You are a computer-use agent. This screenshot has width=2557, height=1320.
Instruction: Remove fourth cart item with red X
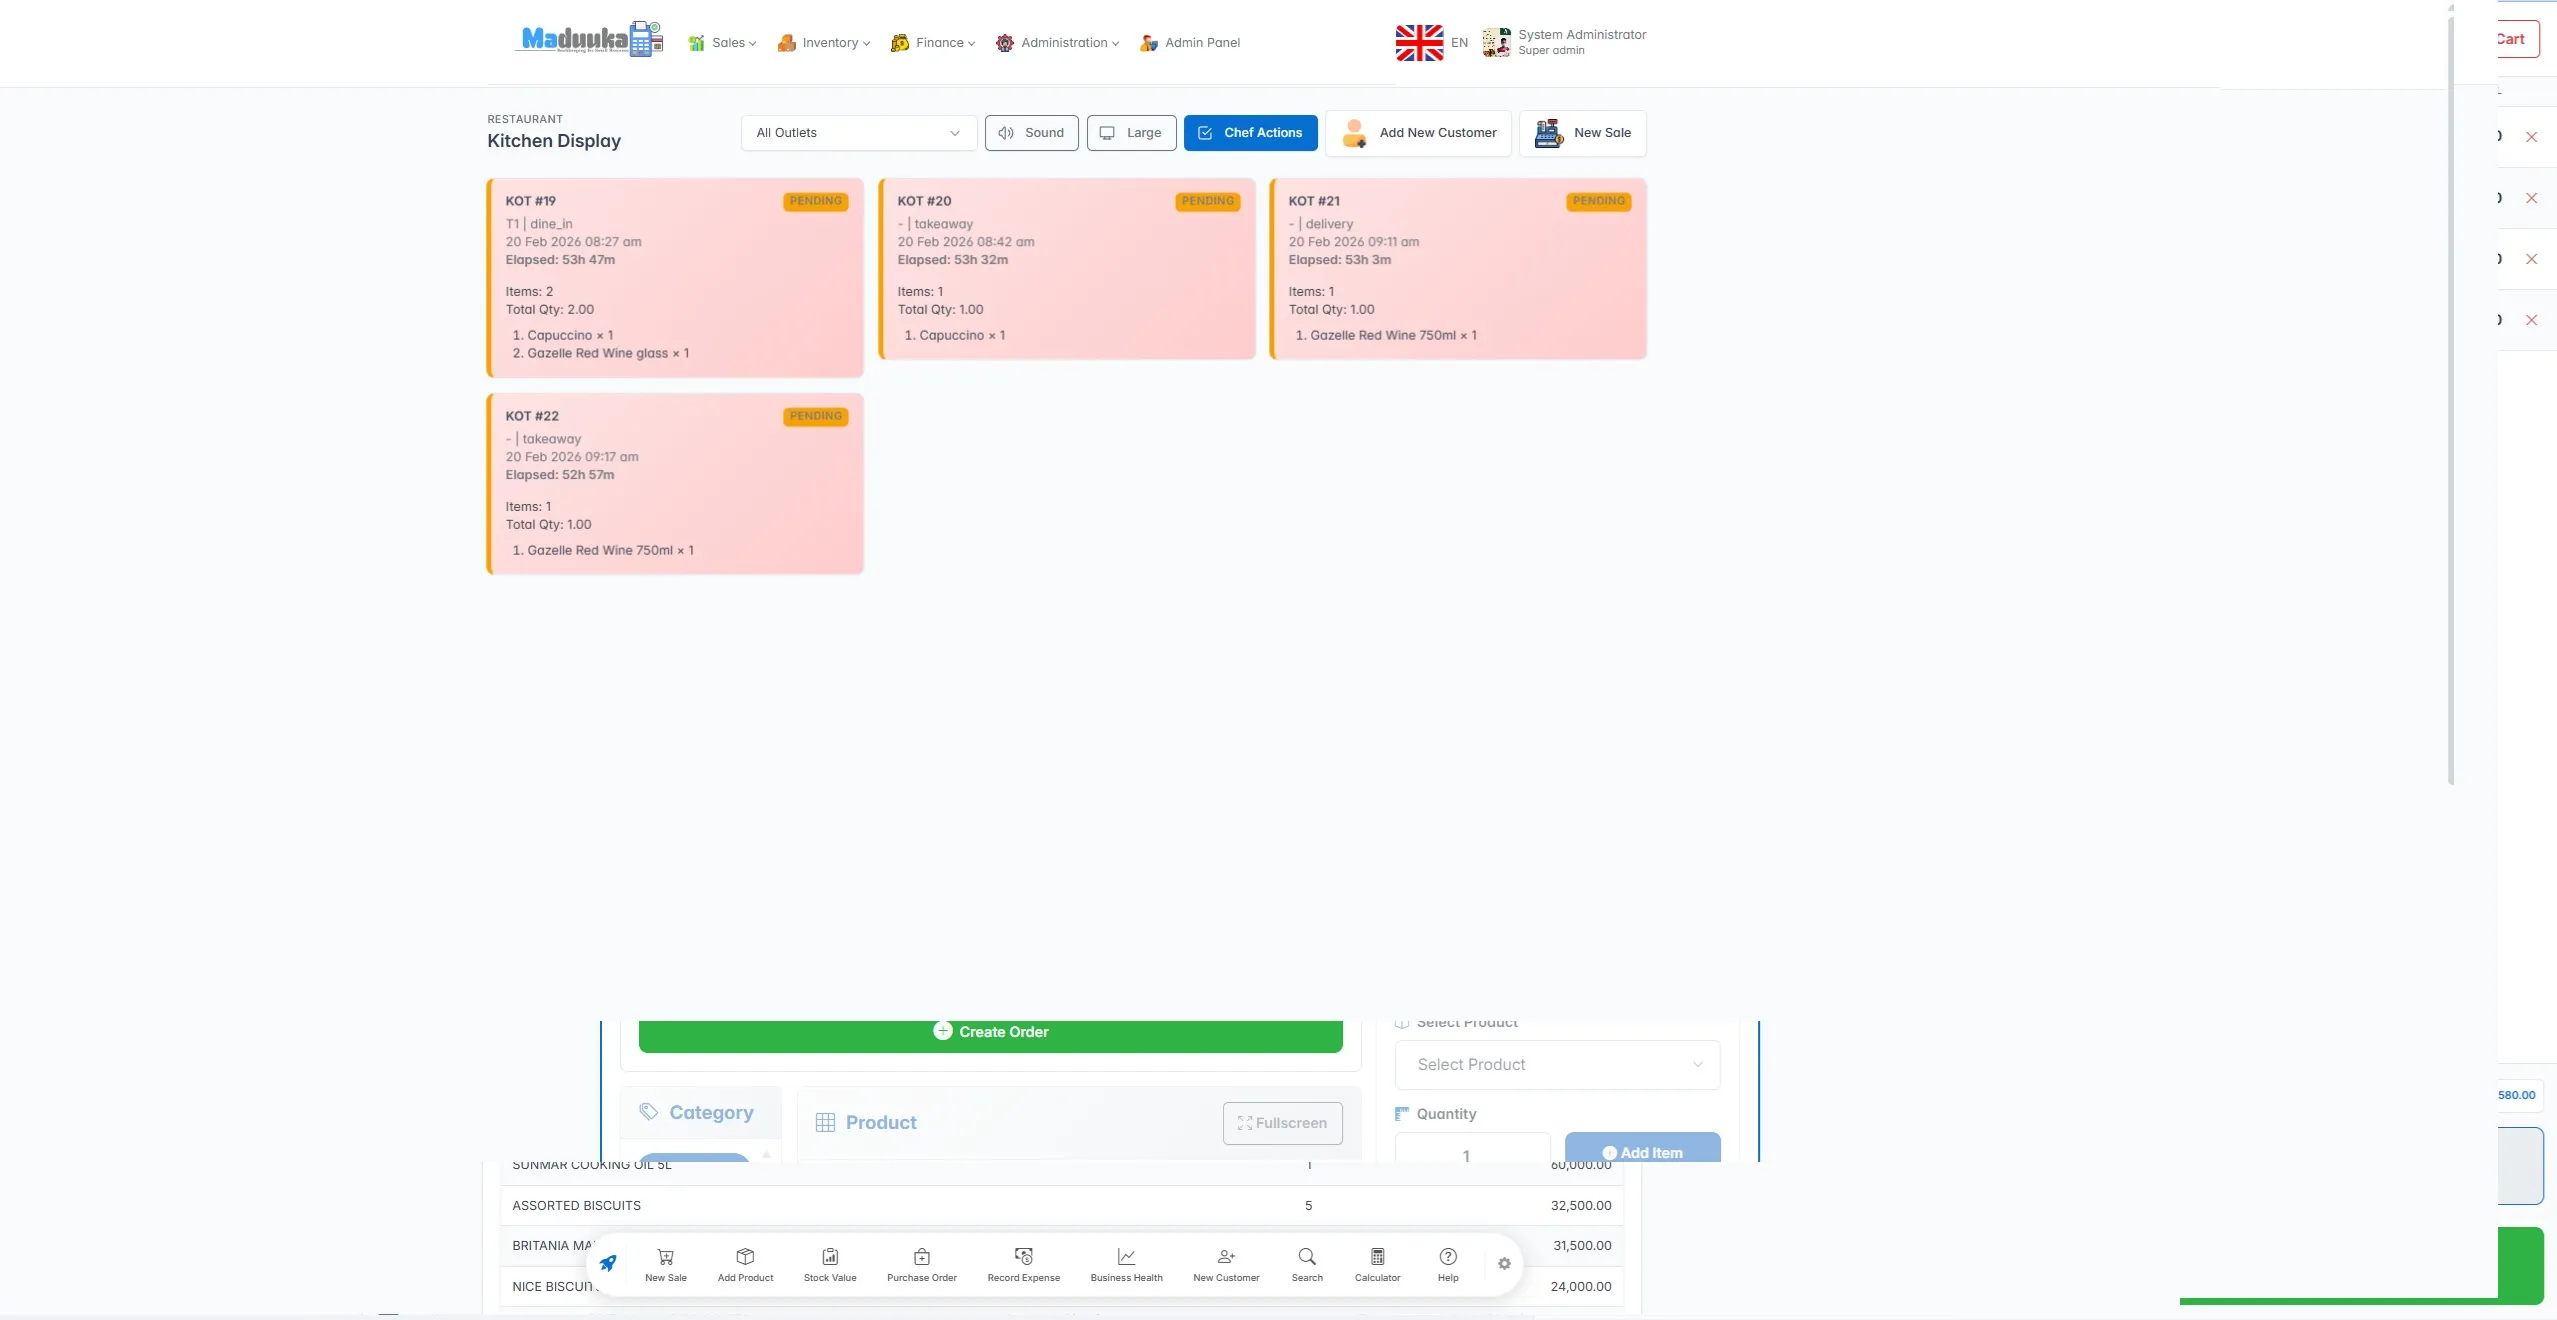[2531, 320]
